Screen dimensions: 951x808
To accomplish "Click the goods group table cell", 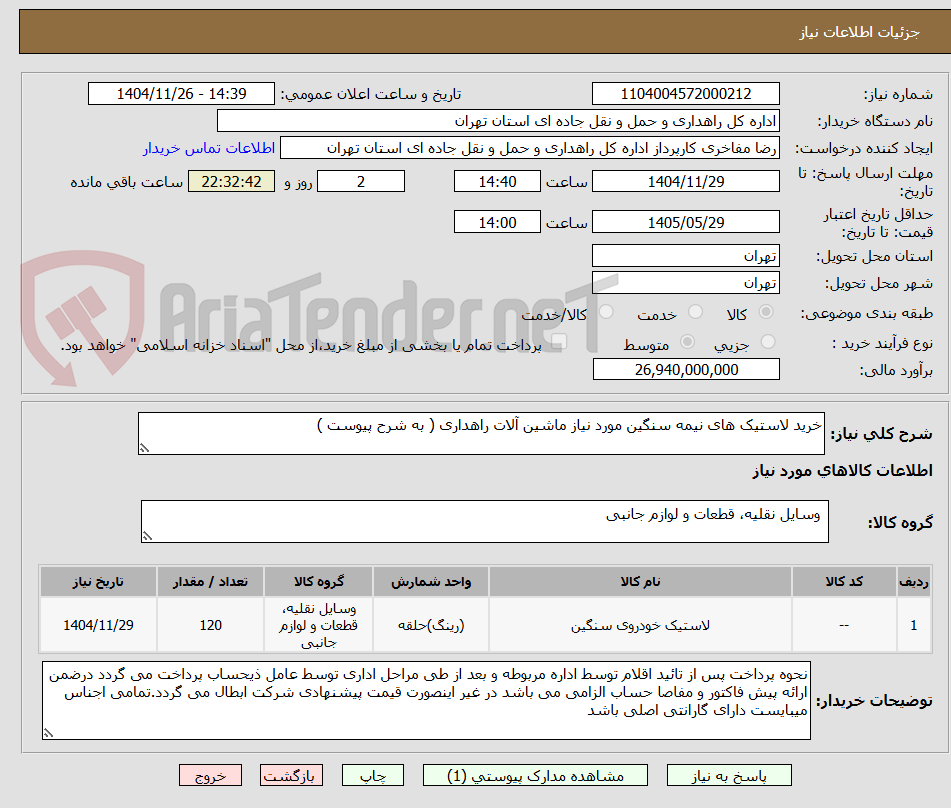I will click(318, 625).
